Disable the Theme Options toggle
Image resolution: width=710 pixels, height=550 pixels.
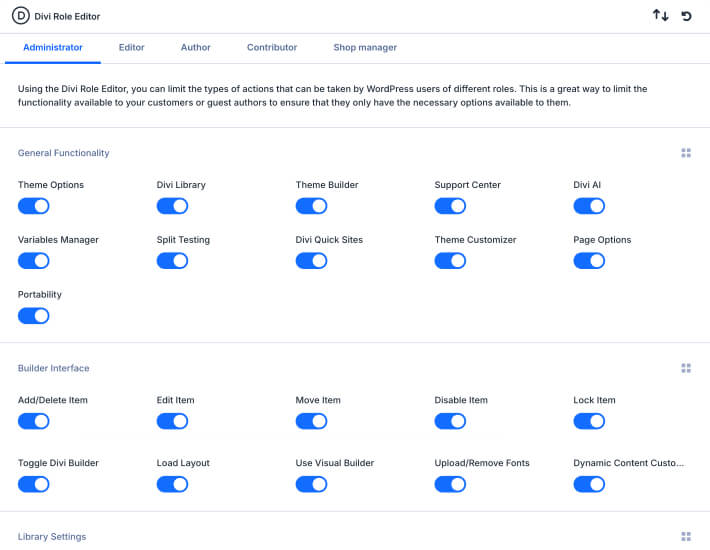[x=34, y=206]
